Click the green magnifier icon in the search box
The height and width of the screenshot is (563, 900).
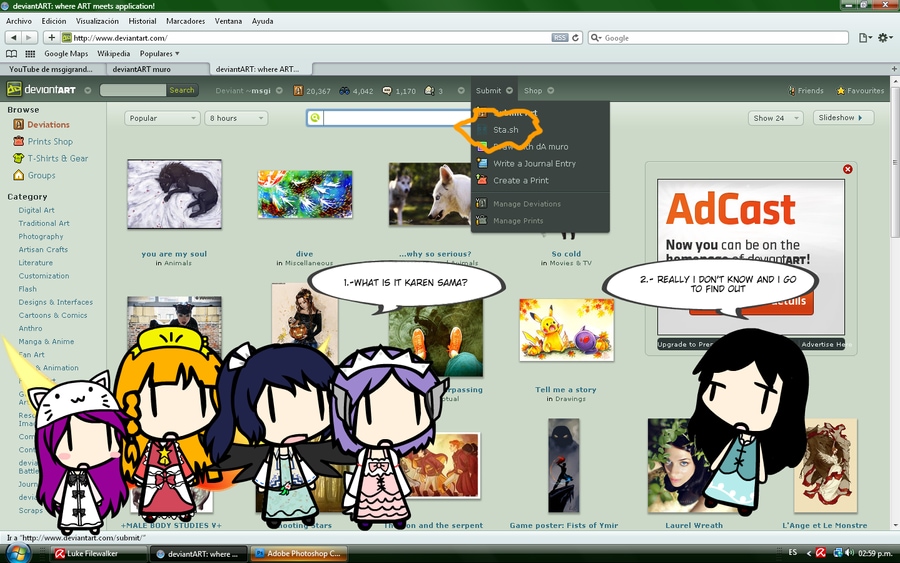[315, 118]
